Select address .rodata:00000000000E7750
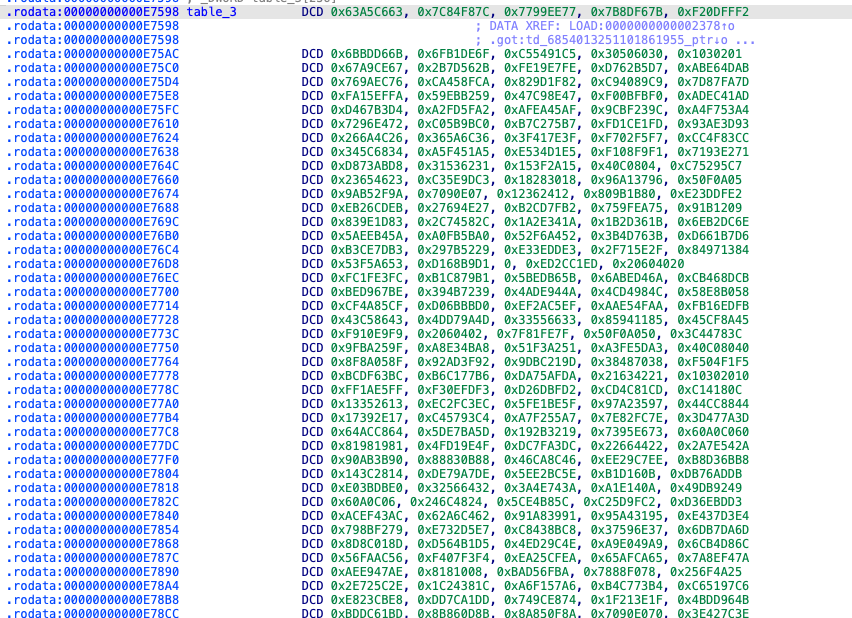The image size is (852, 618). pos(93,348)
